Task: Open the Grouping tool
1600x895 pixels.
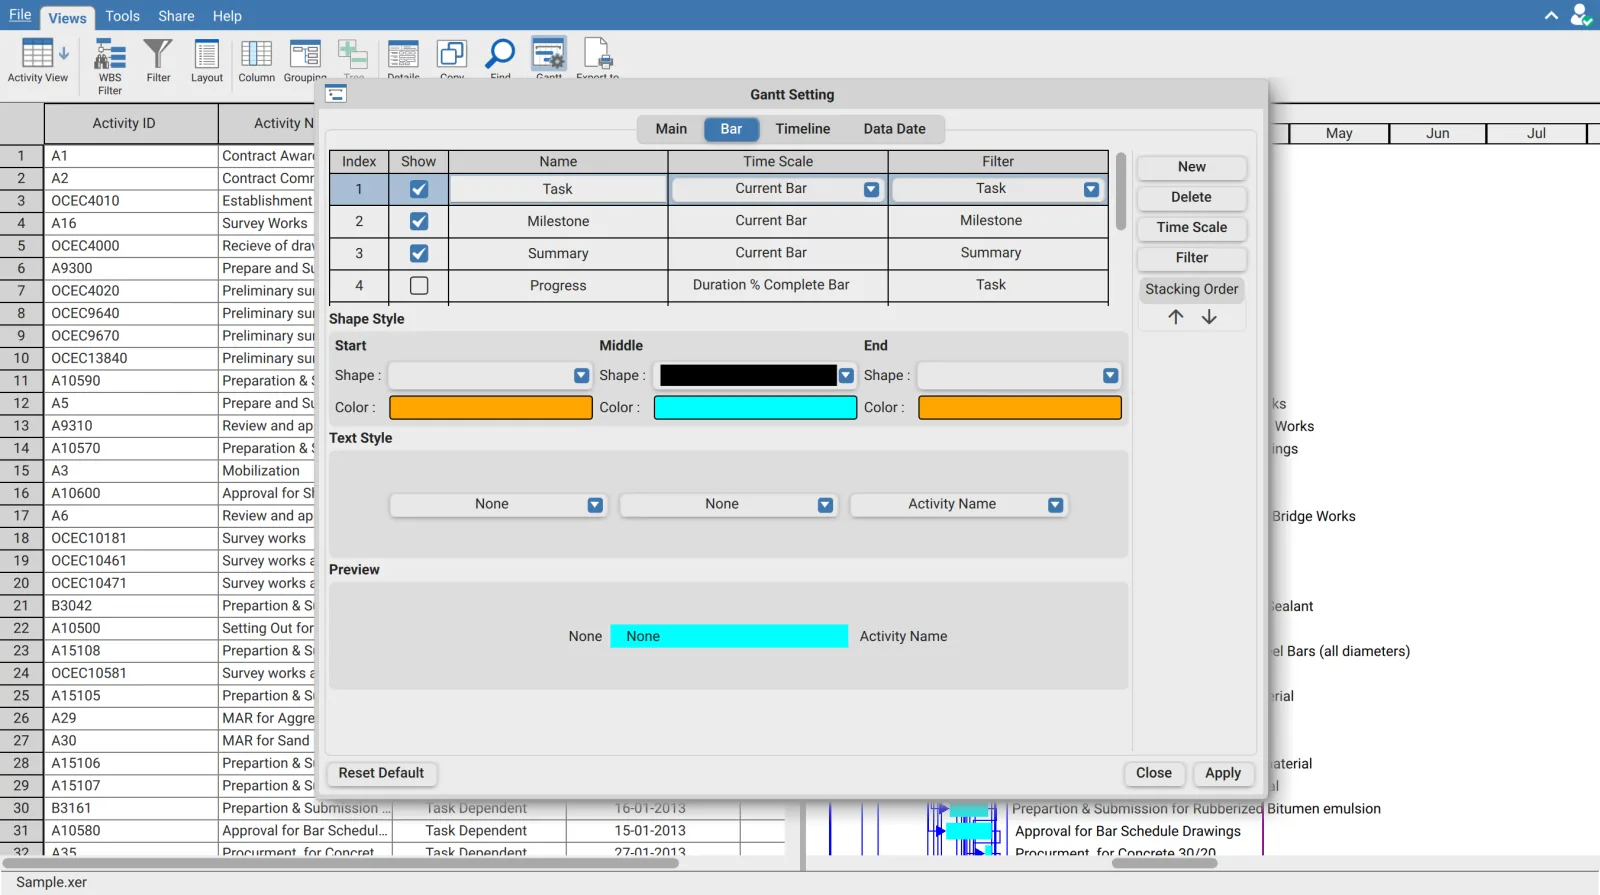Action: pos(305,60)
